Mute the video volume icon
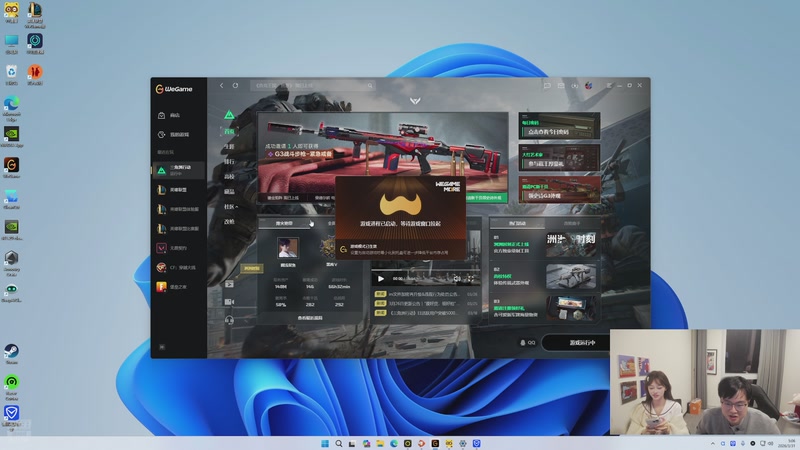Viewport: 800px width, 450px height. 457,279
